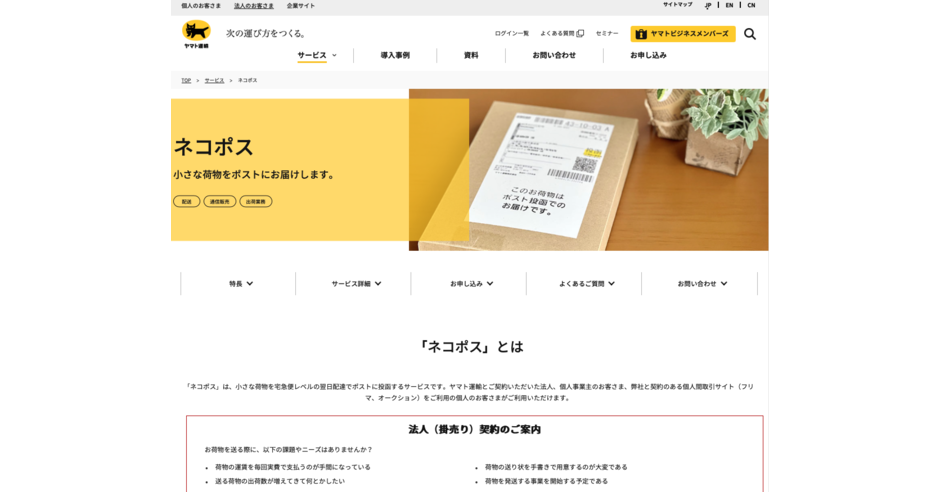The image size is (940, 492).
Task: Click text 次の運び方をつくる。
Action: click(266, 34)
